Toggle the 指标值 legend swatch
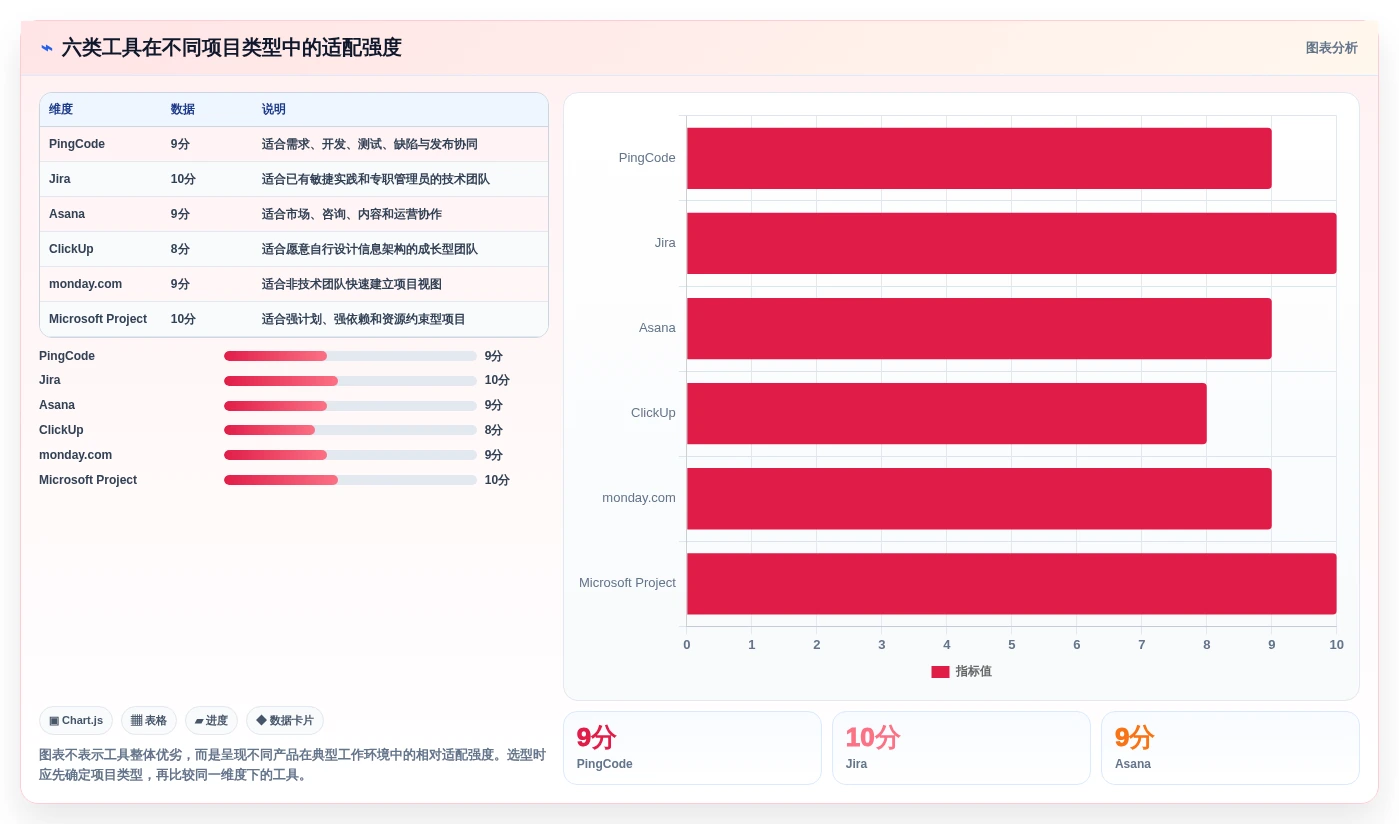 tap(940, 672)
